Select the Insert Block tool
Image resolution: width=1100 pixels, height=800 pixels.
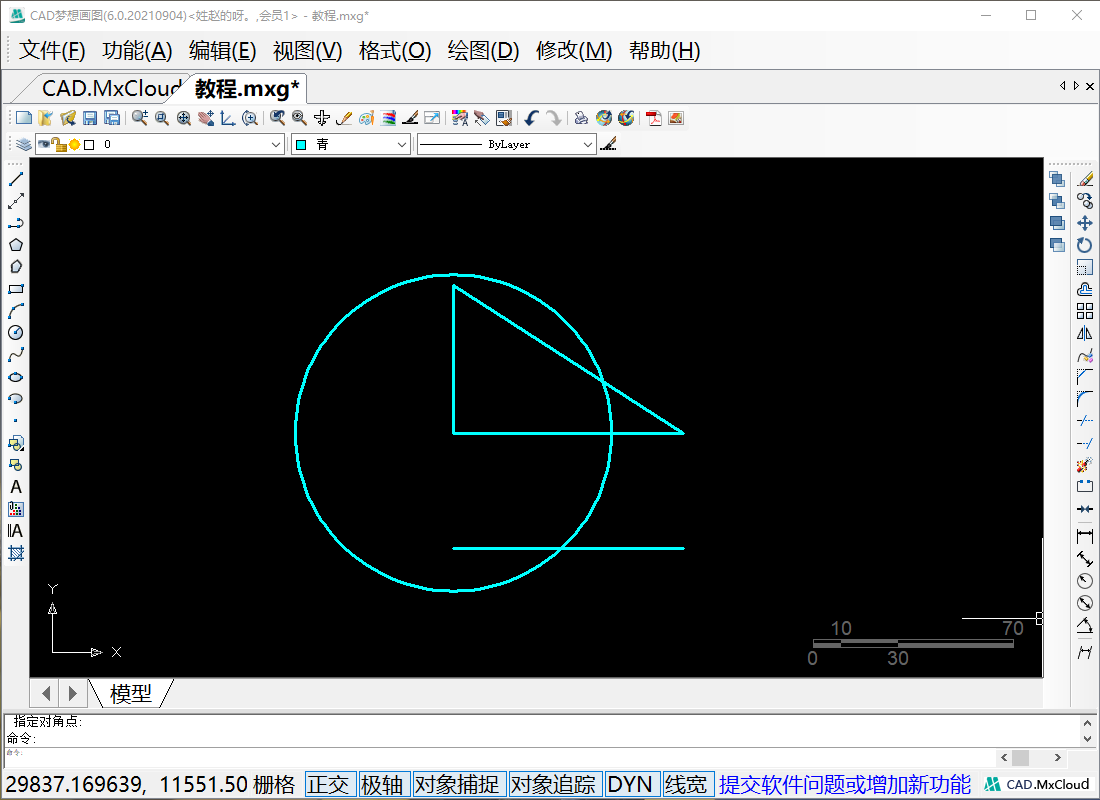click(15, 443)
